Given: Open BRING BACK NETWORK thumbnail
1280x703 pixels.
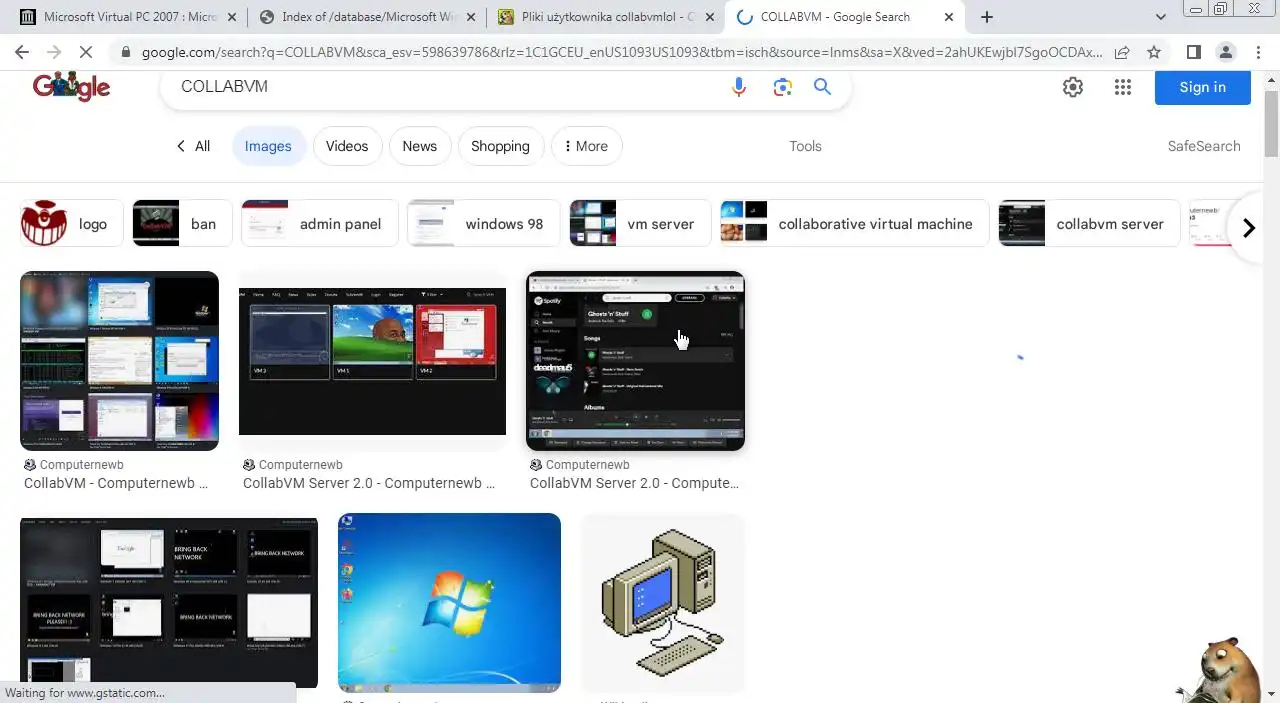Looking at the screenshot, I should (x=169, y=603).
